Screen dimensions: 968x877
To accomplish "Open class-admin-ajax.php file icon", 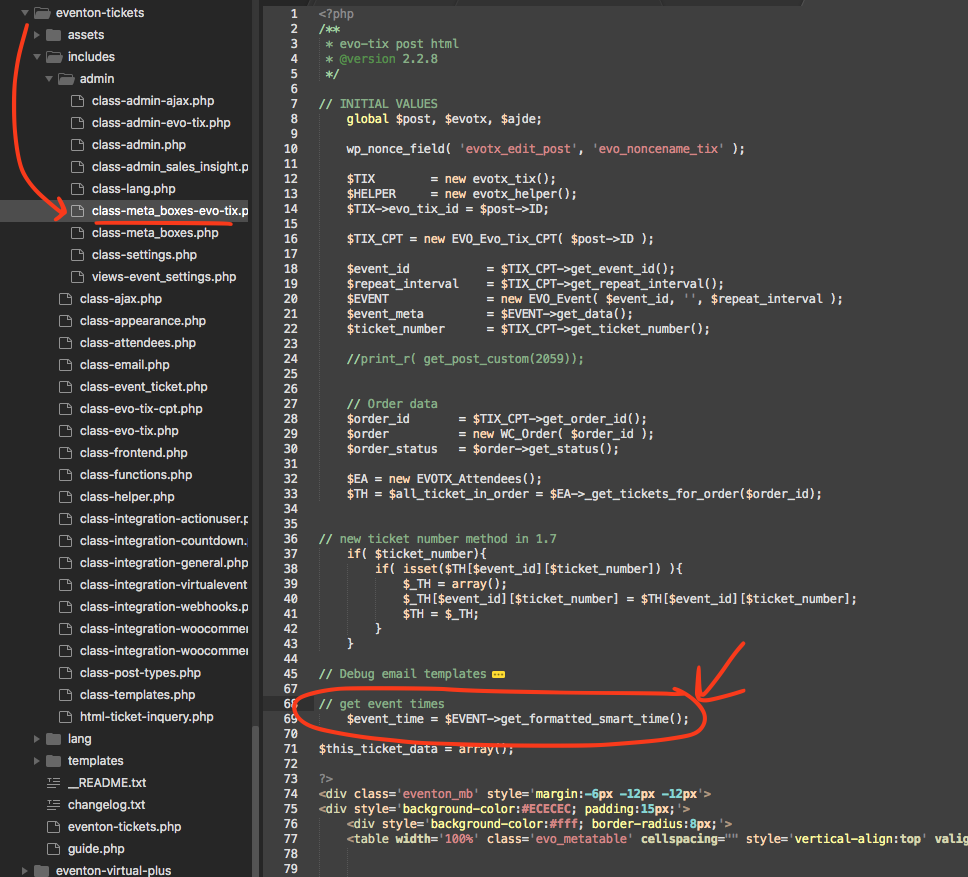I will coord(77,101).
